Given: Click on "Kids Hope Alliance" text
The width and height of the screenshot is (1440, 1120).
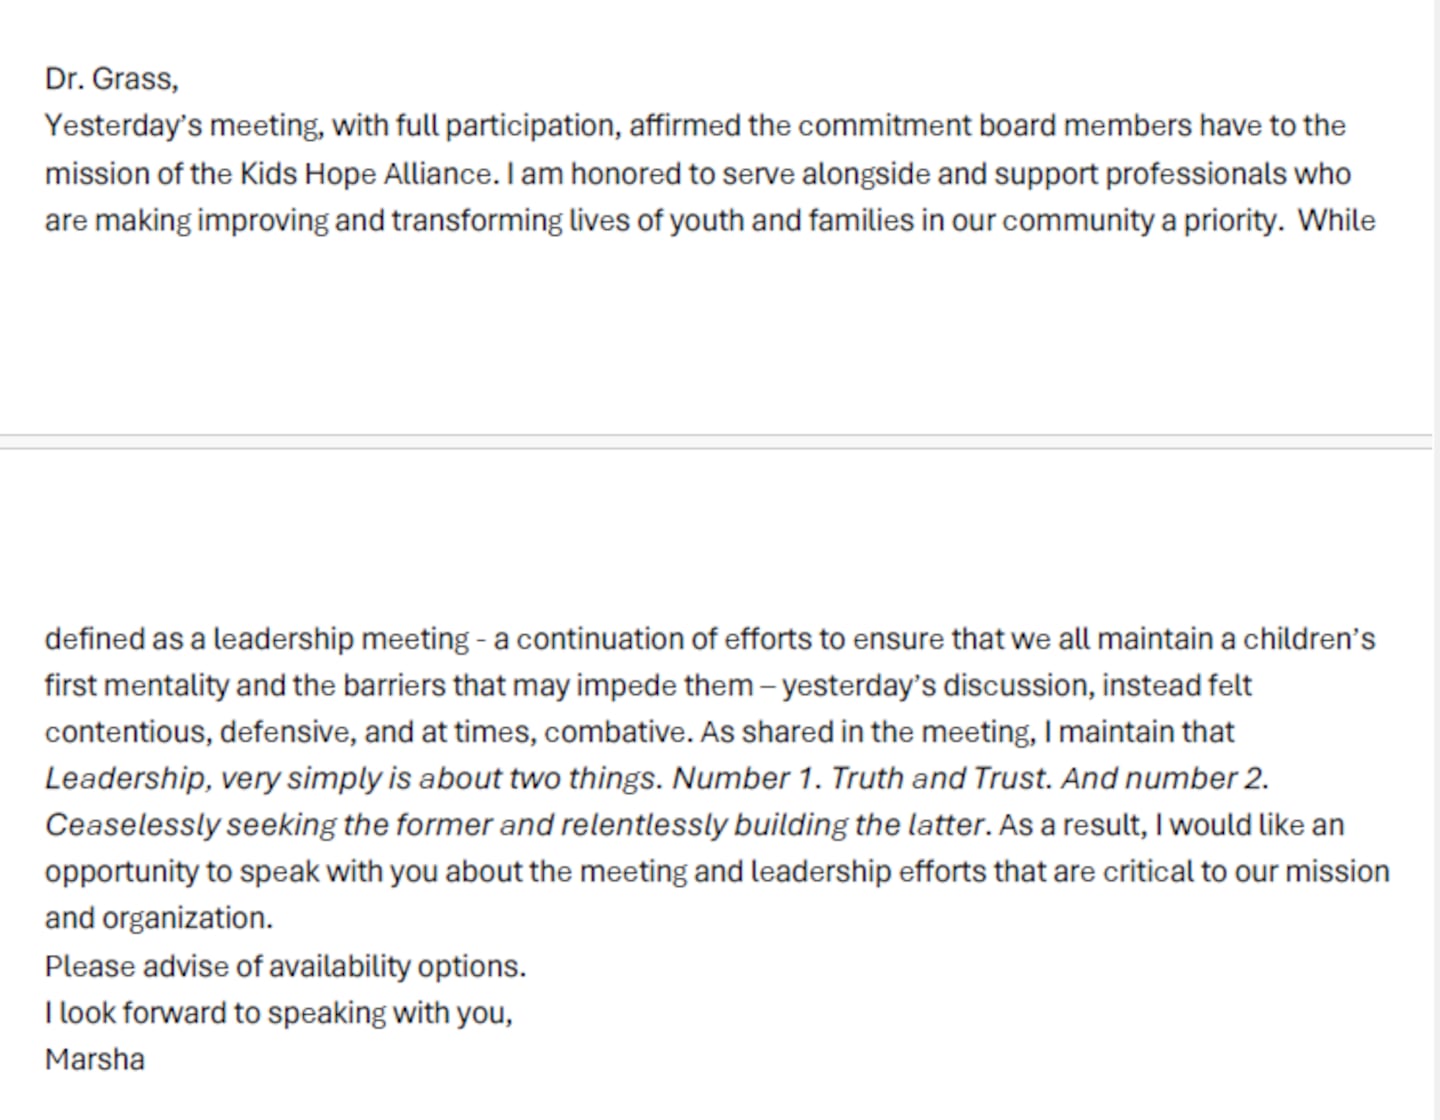Looking at the screenshot, I should point(365,174).
